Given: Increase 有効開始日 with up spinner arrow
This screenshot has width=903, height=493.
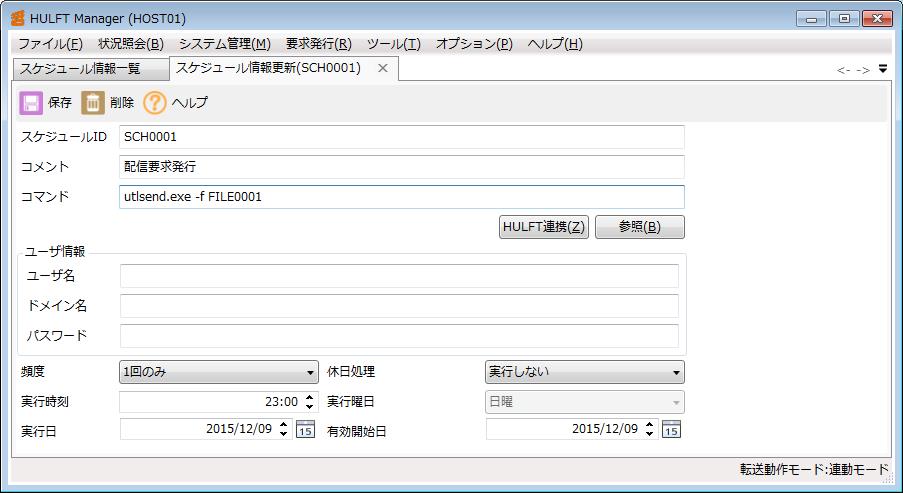Looking at the screenshot, I should coord(649,424).
